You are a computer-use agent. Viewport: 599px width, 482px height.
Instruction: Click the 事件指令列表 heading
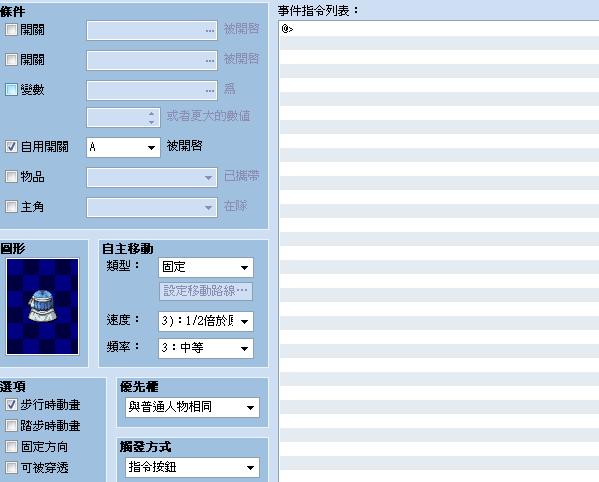click(x=318, y=11)
